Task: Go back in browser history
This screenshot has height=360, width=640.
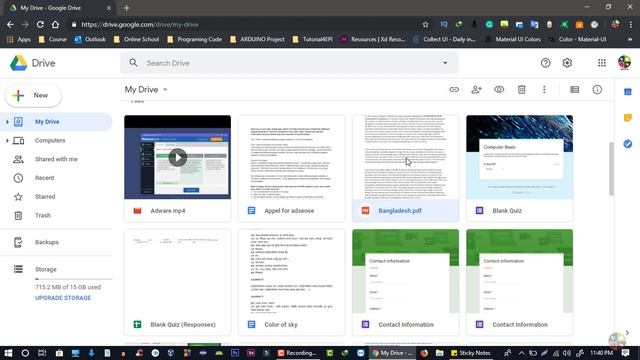Action: click(10, 24)
